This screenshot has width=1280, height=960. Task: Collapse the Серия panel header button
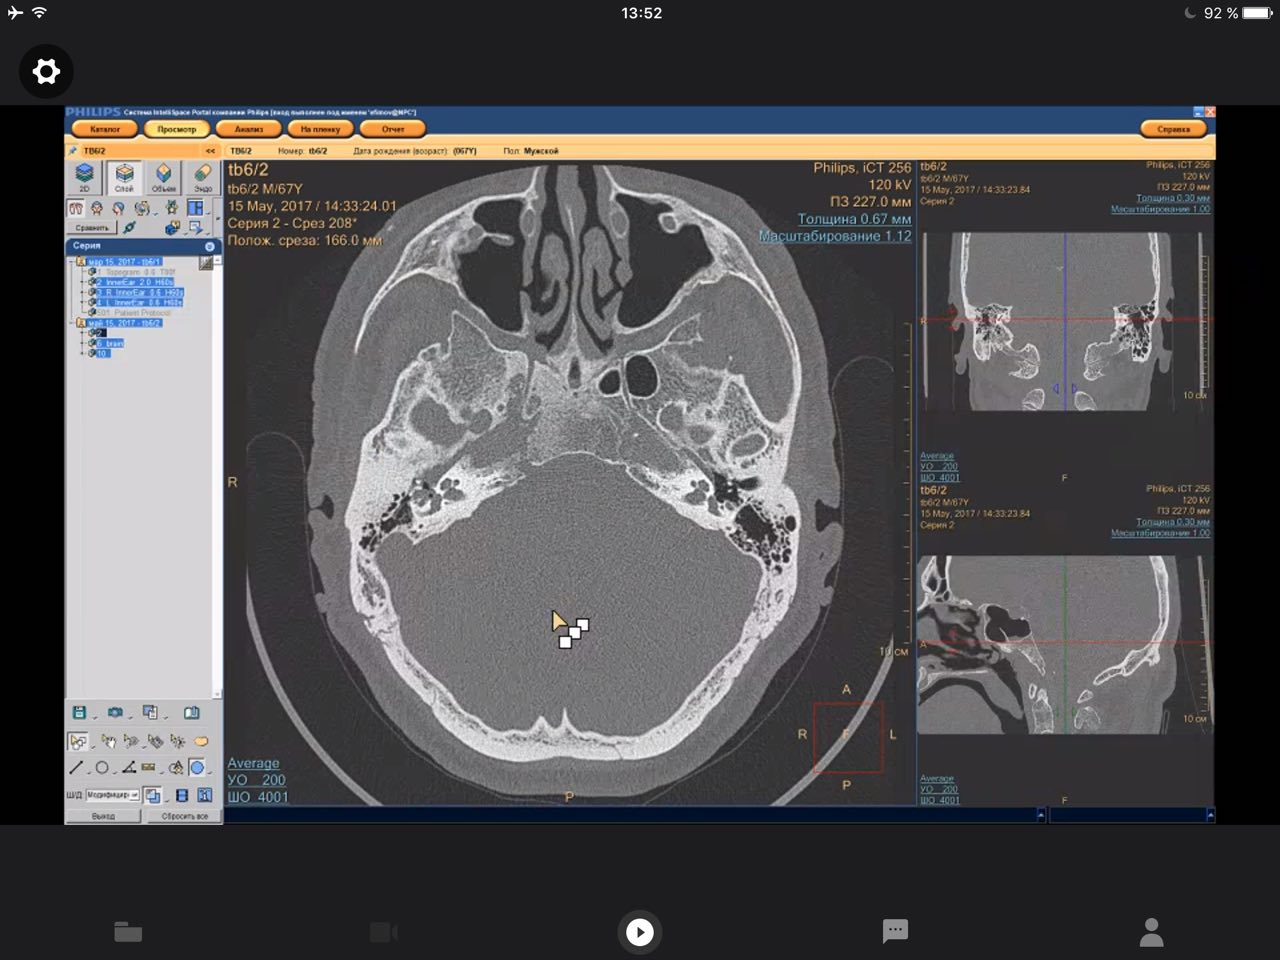(210, 246)
